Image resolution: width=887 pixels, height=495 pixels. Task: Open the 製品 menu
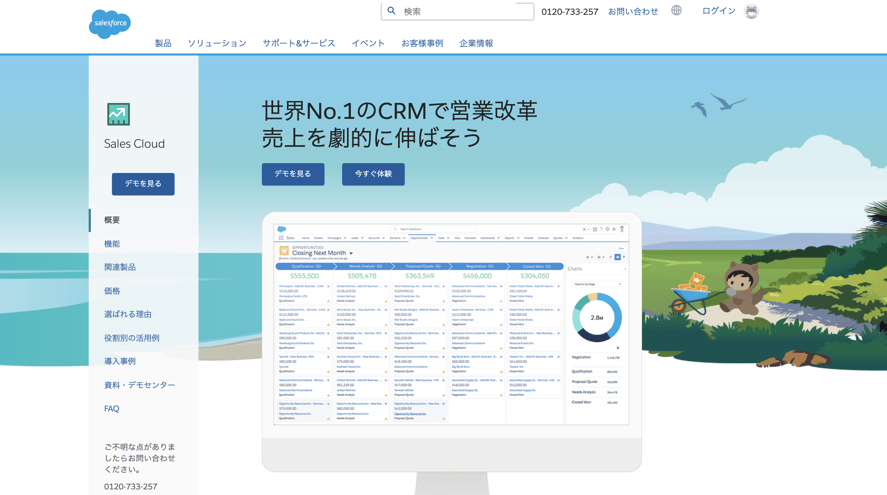point(163,43)
